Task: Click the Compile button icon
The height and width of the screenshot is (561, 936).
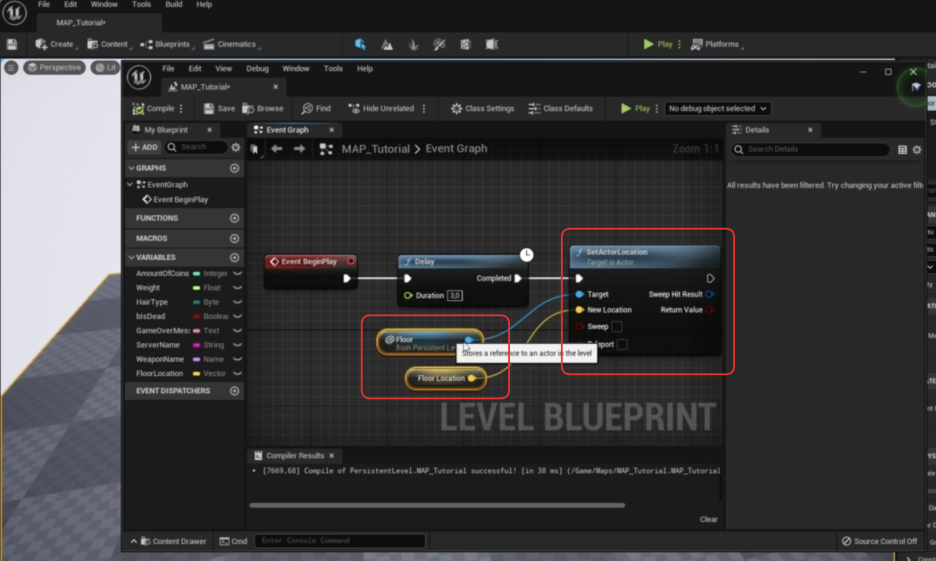Action: 138,109
